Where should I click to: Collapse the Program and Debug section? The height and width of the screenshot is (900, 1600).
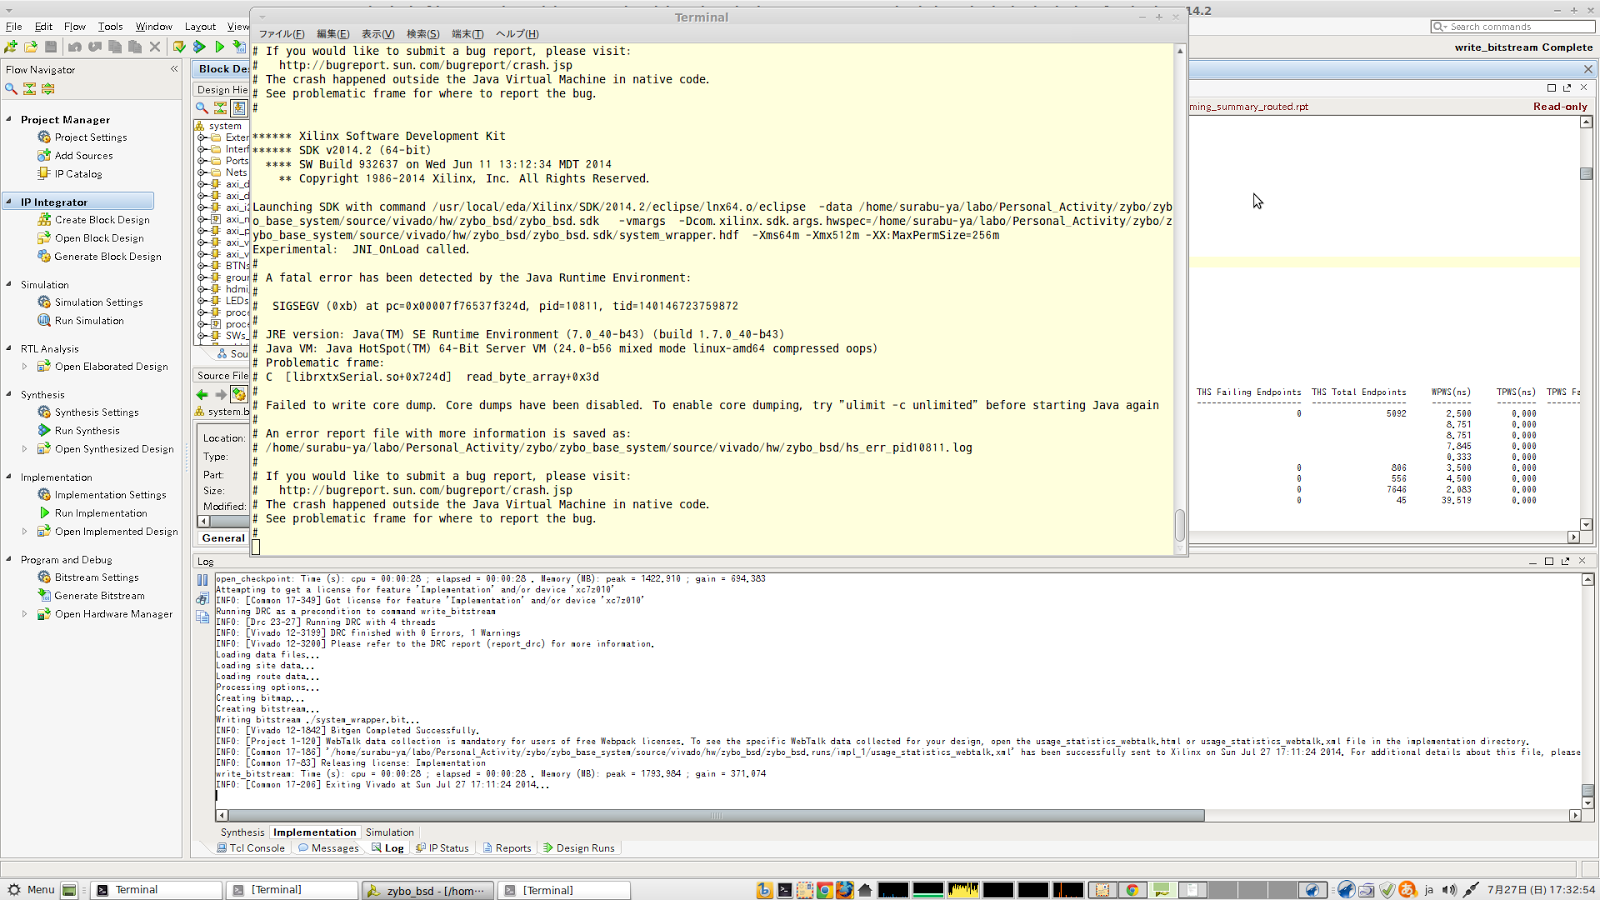point(10,560)
